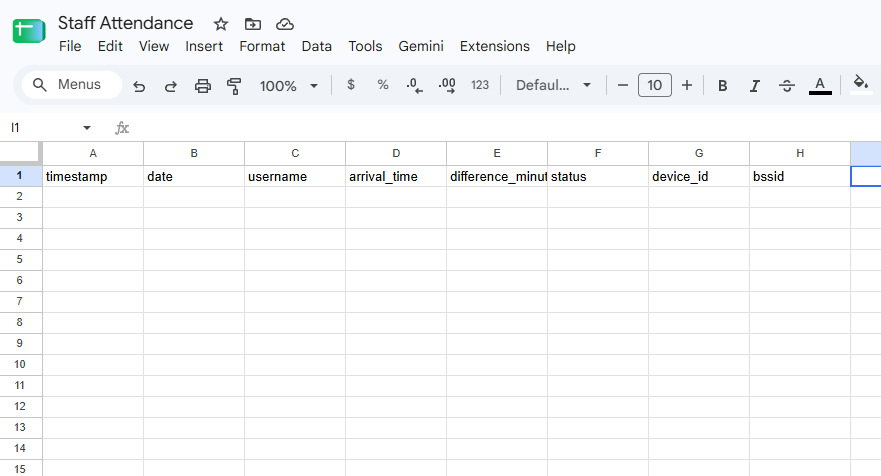
Task: Select the 'arrival_time' cell
Action: pyautogui.click(x=396, y=176)
